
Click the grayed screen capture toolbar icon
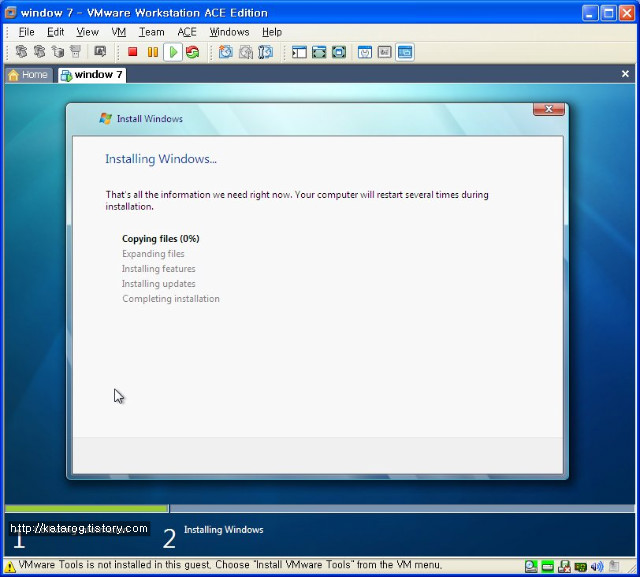100,52
